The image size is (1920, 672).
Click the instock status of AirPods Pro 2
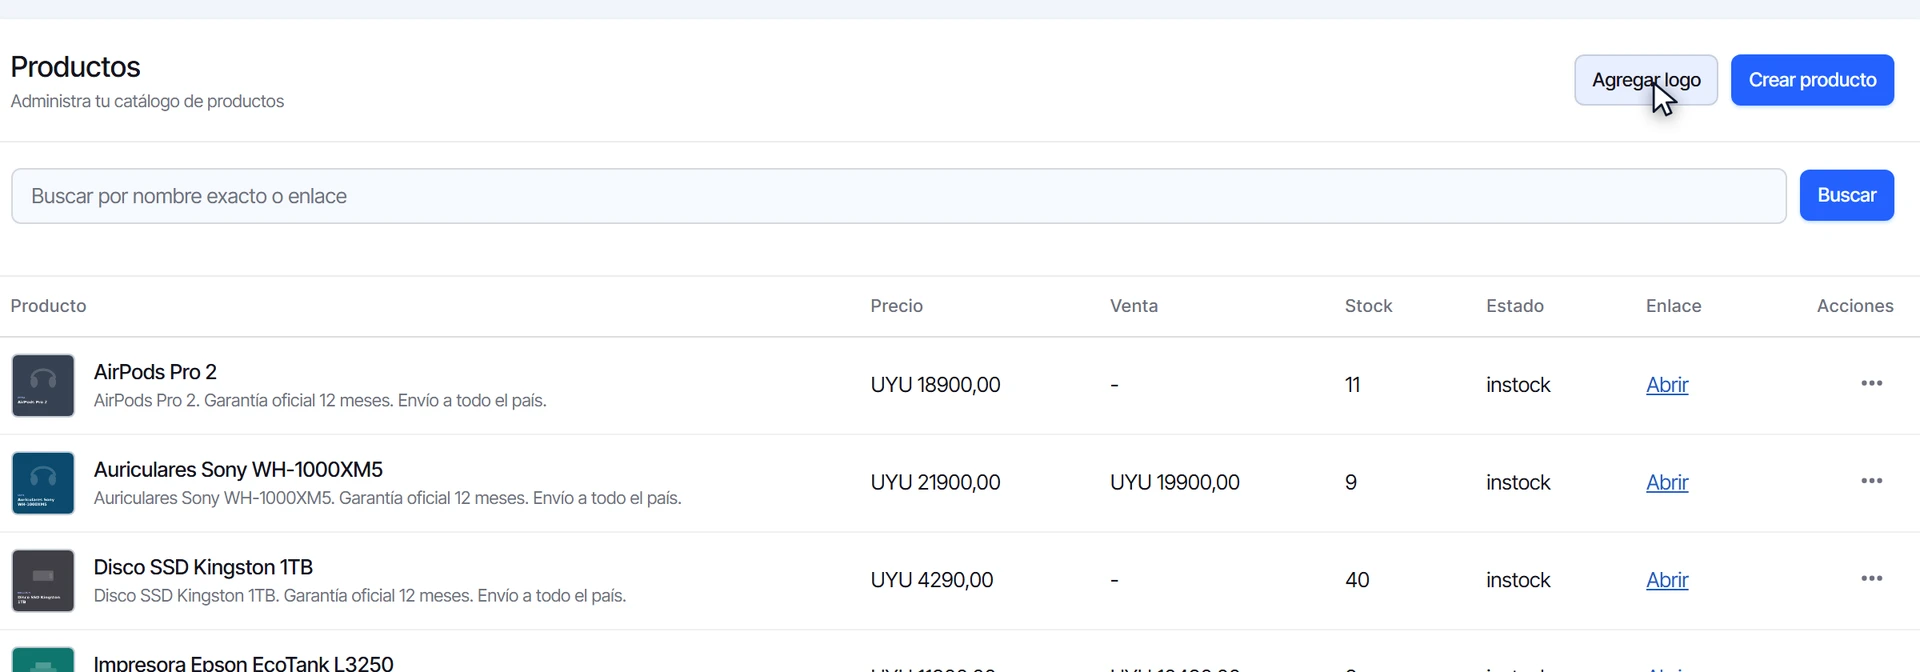1518,385
